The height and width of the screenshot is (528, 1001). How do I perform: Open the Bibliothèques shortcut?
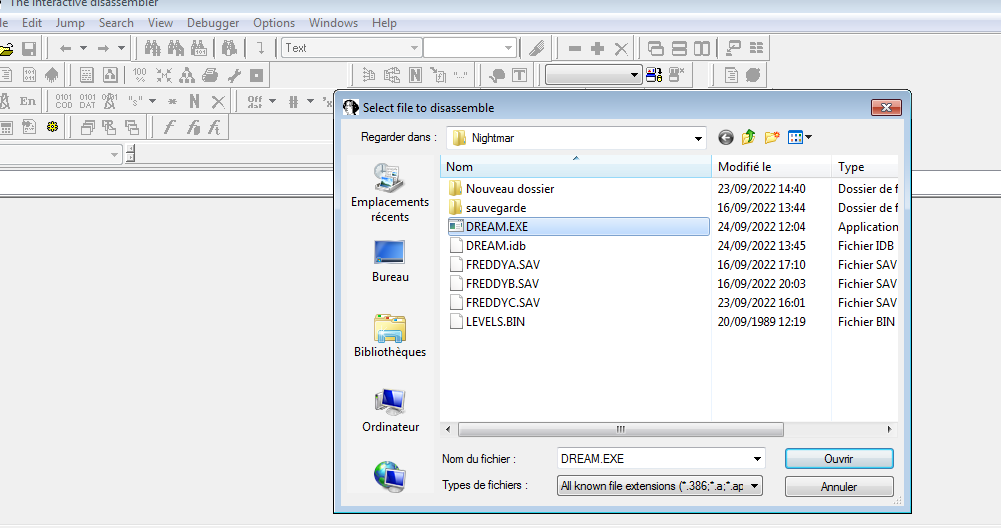pos(390,336)
